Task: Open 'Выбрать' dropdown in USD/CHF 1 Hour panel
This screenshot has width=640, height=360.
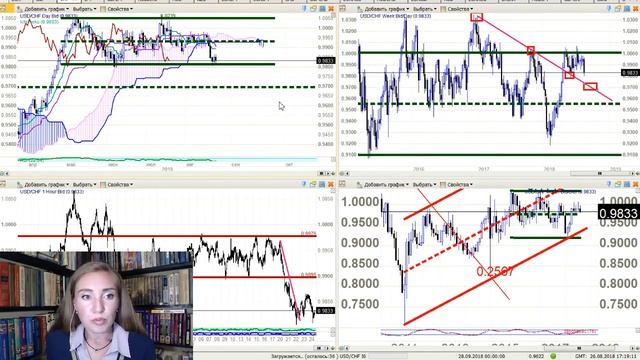Action: [x=84, y=184]
